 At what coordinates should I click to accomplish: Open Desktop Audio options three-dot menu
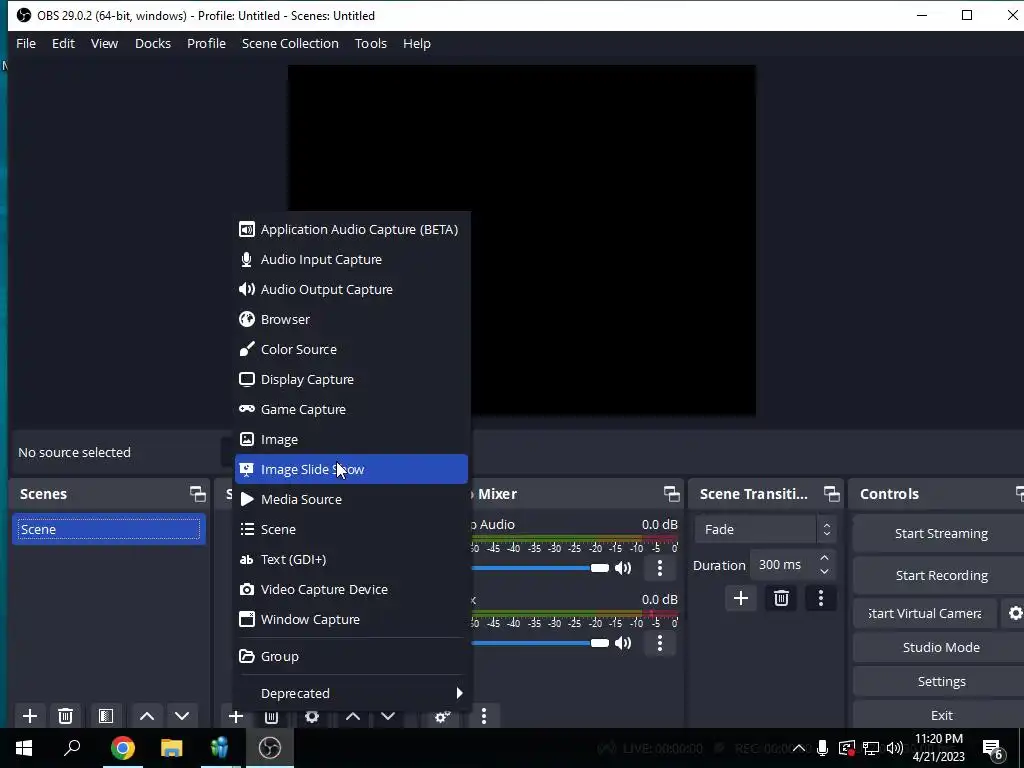point(660,568)
